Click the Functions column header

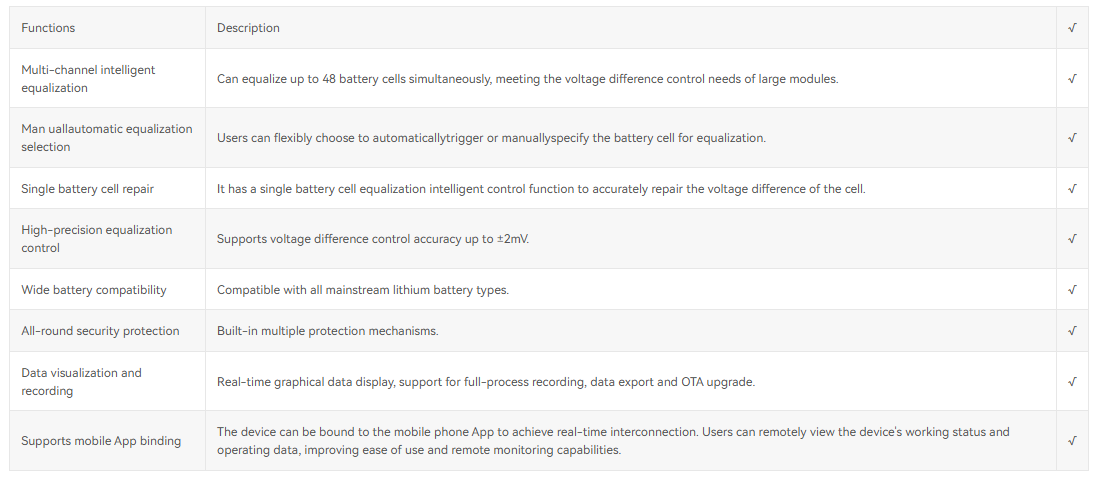48,28
